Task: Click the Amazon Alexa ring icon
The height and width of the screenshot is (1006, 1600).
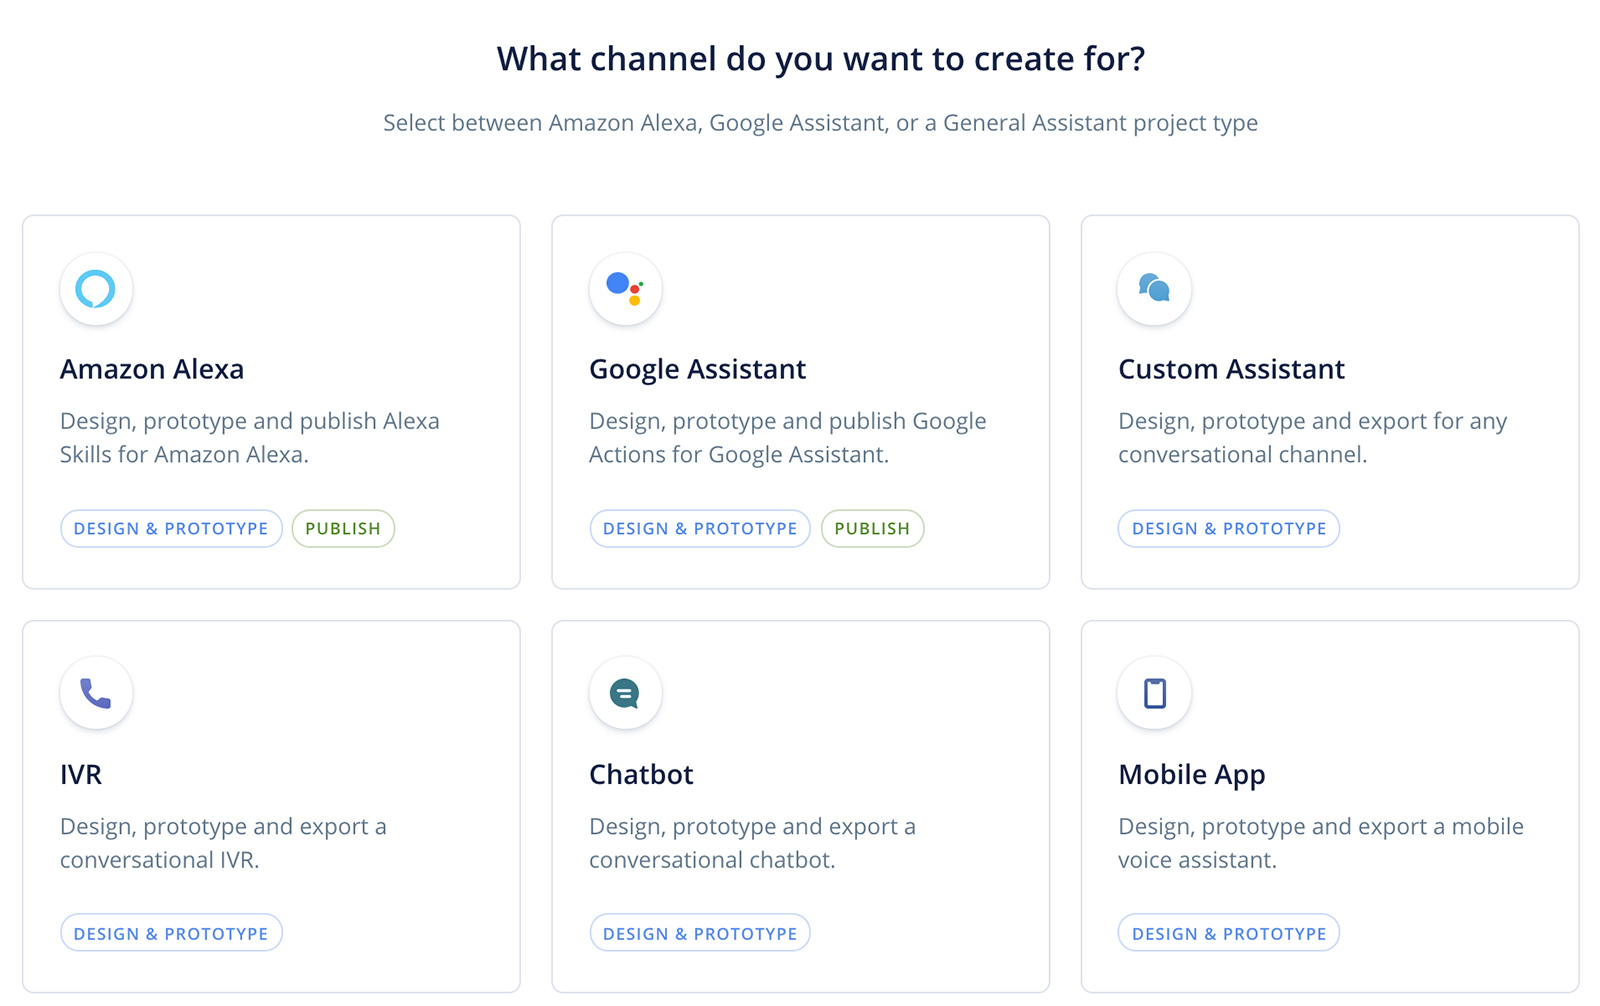Action: pyautogui.click(x=96, y=289)
